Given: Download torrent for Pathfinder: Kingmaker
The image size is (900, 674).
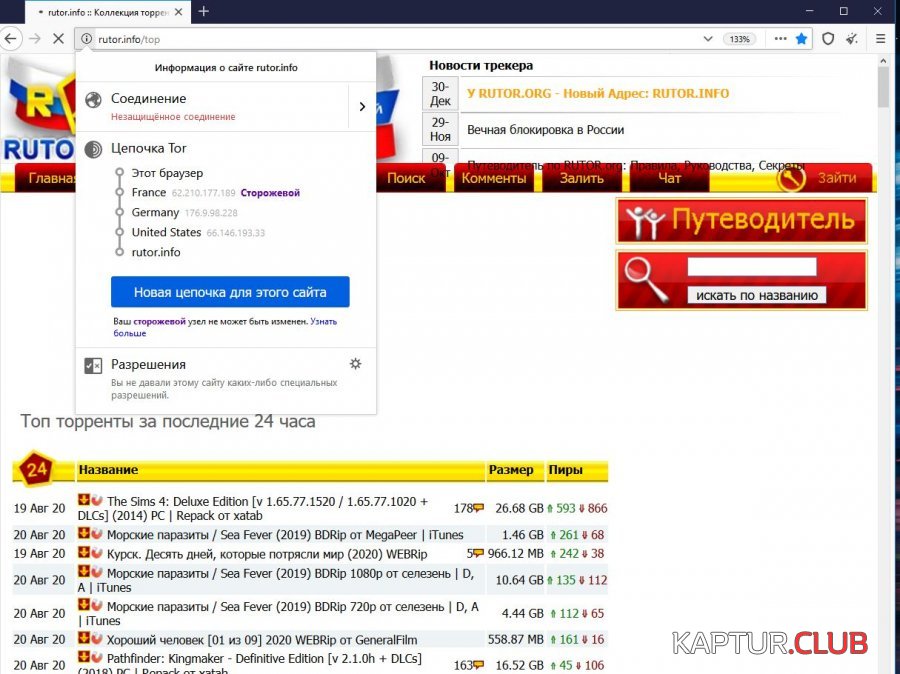Looking at the screenshot, I should pyautogui.click(x=84, y=657).
